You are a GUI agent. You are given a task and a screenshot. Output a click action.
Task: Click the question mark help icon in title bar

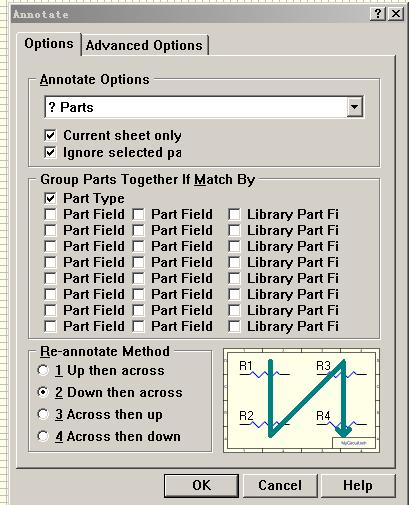378,14
